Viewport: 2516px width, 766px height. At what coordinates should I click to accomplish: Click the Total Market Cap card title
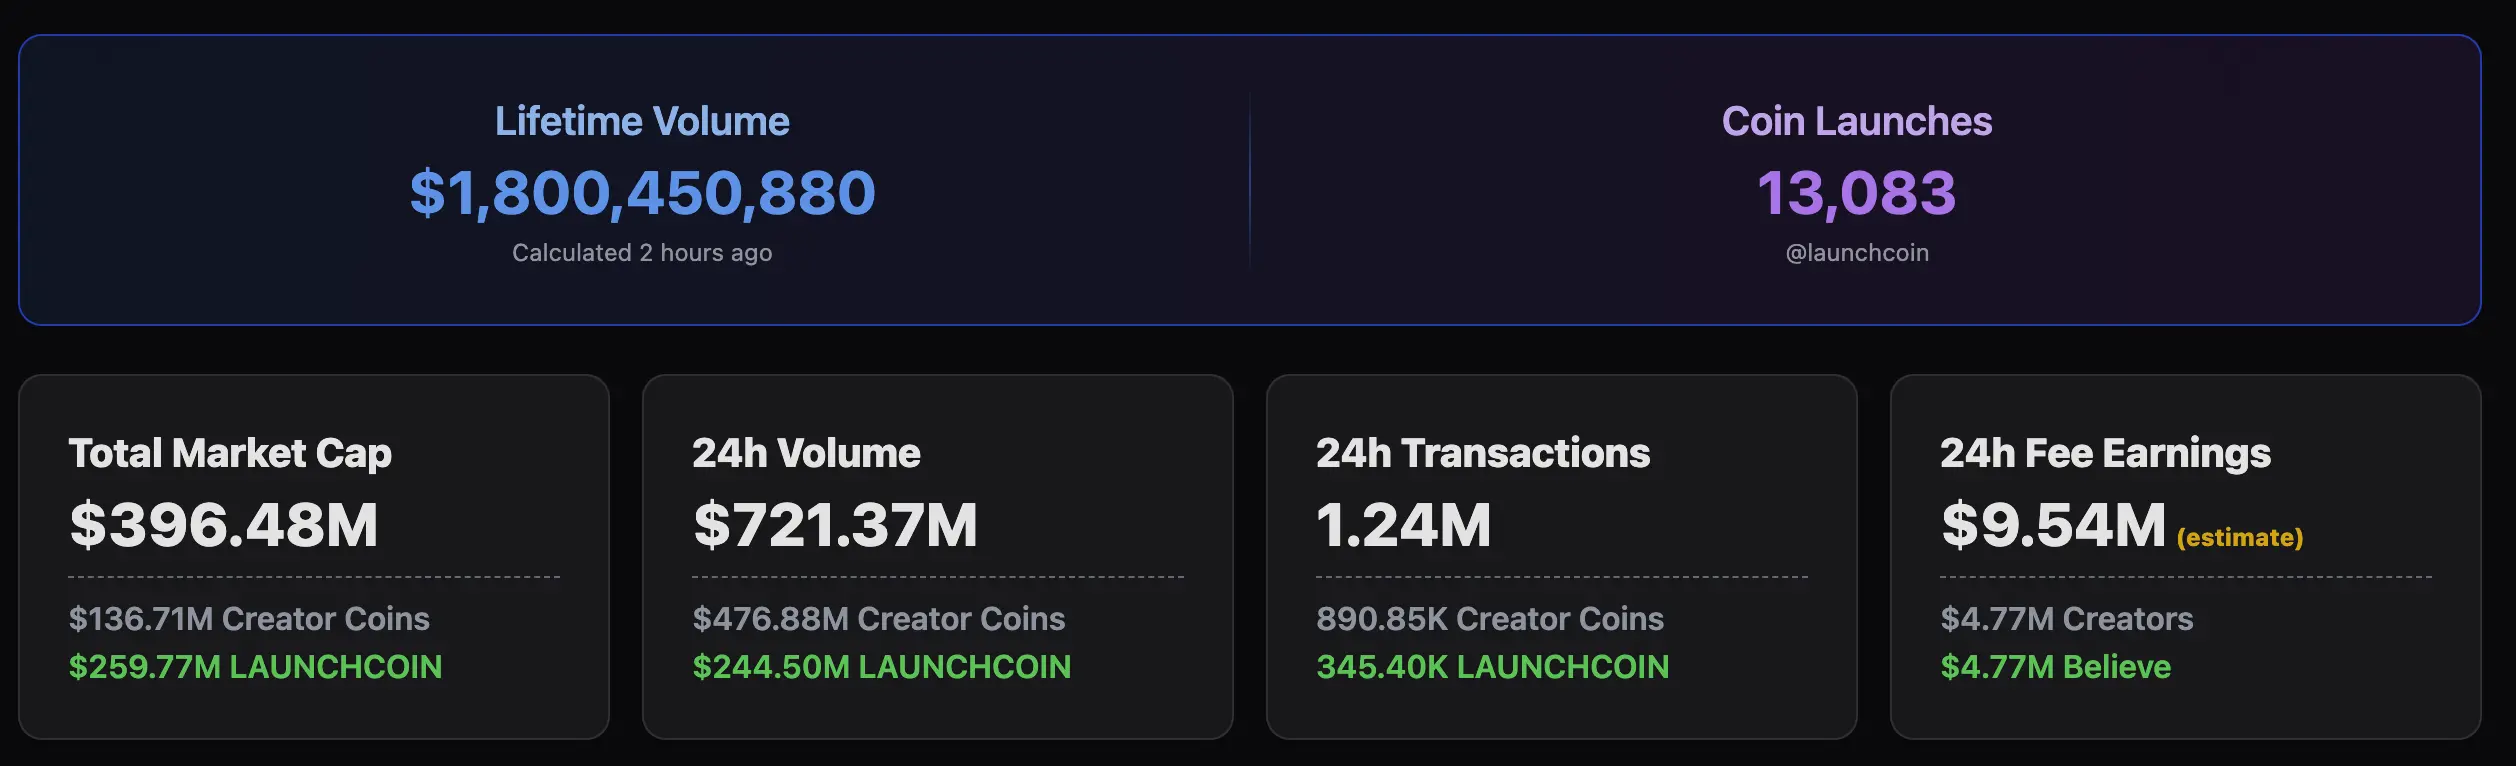(x=230, y=453)
